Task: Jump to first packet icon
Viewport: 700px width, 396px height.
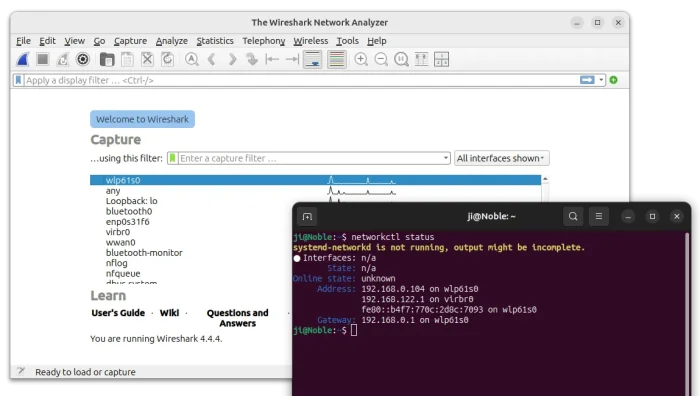Action: point(272,59)
